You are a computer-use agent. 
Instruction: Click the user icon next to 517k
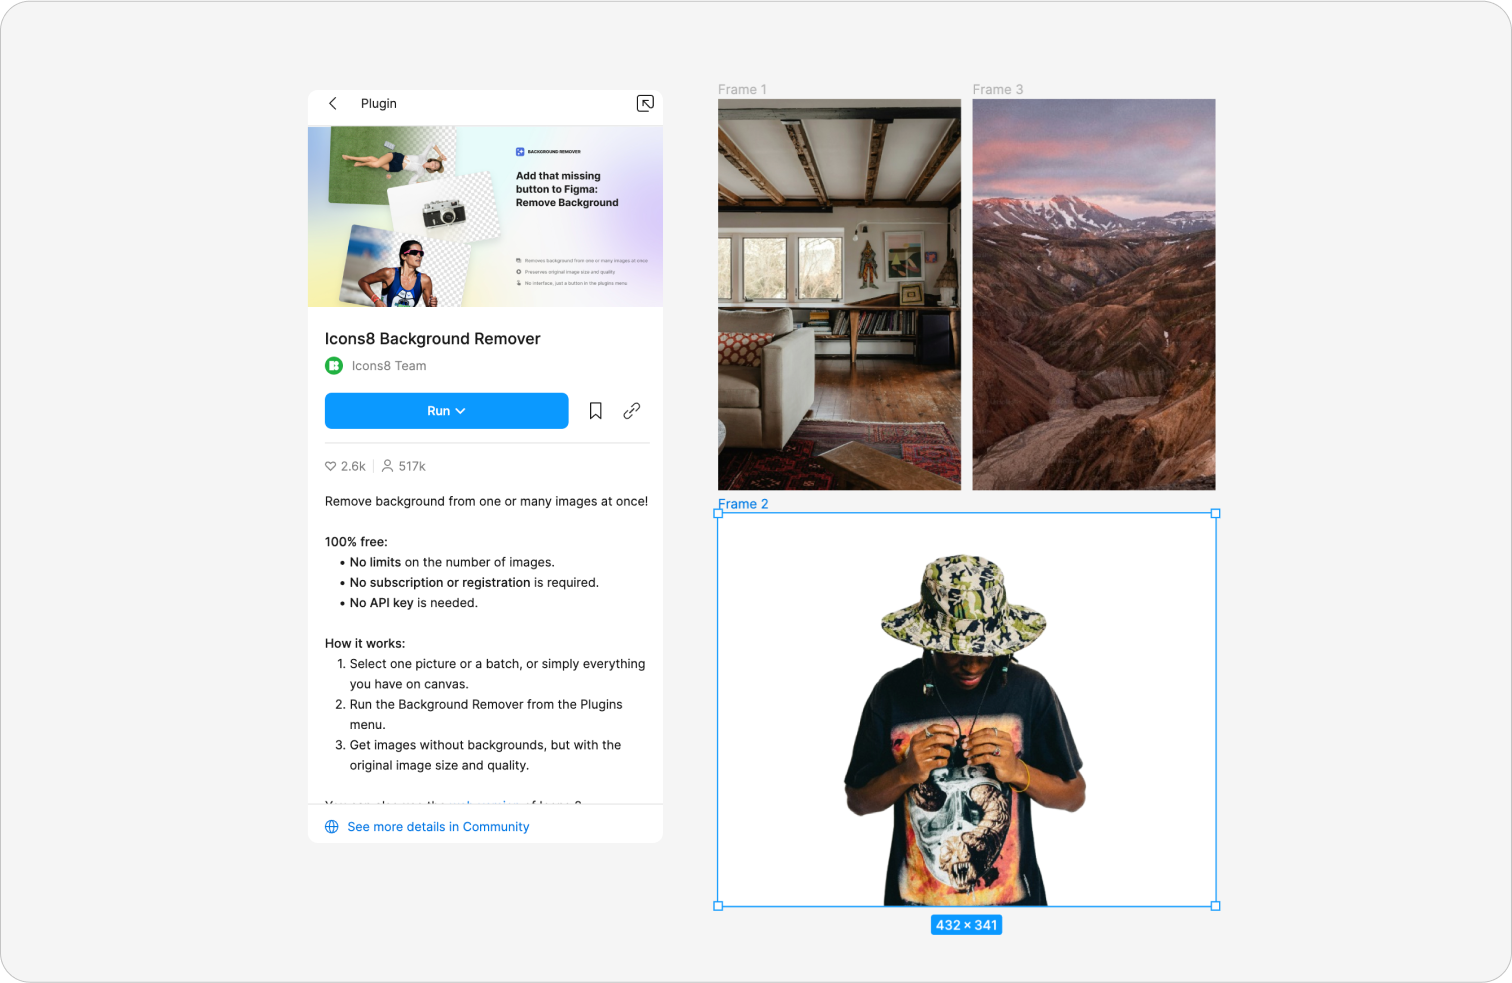388,466
